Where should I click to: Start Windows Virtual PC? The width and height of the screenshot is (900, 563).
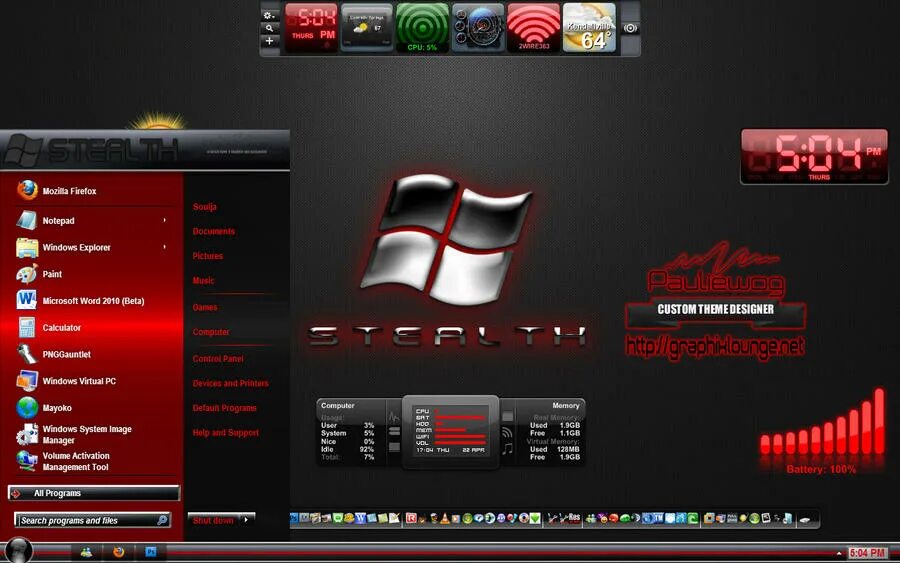point(79,381)
